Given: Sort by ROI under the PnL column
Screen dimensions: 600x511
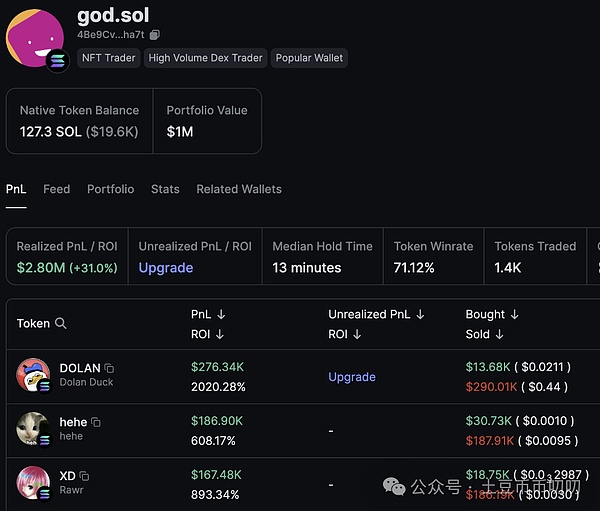Looking at the screenshot, I should click(219, 334).
